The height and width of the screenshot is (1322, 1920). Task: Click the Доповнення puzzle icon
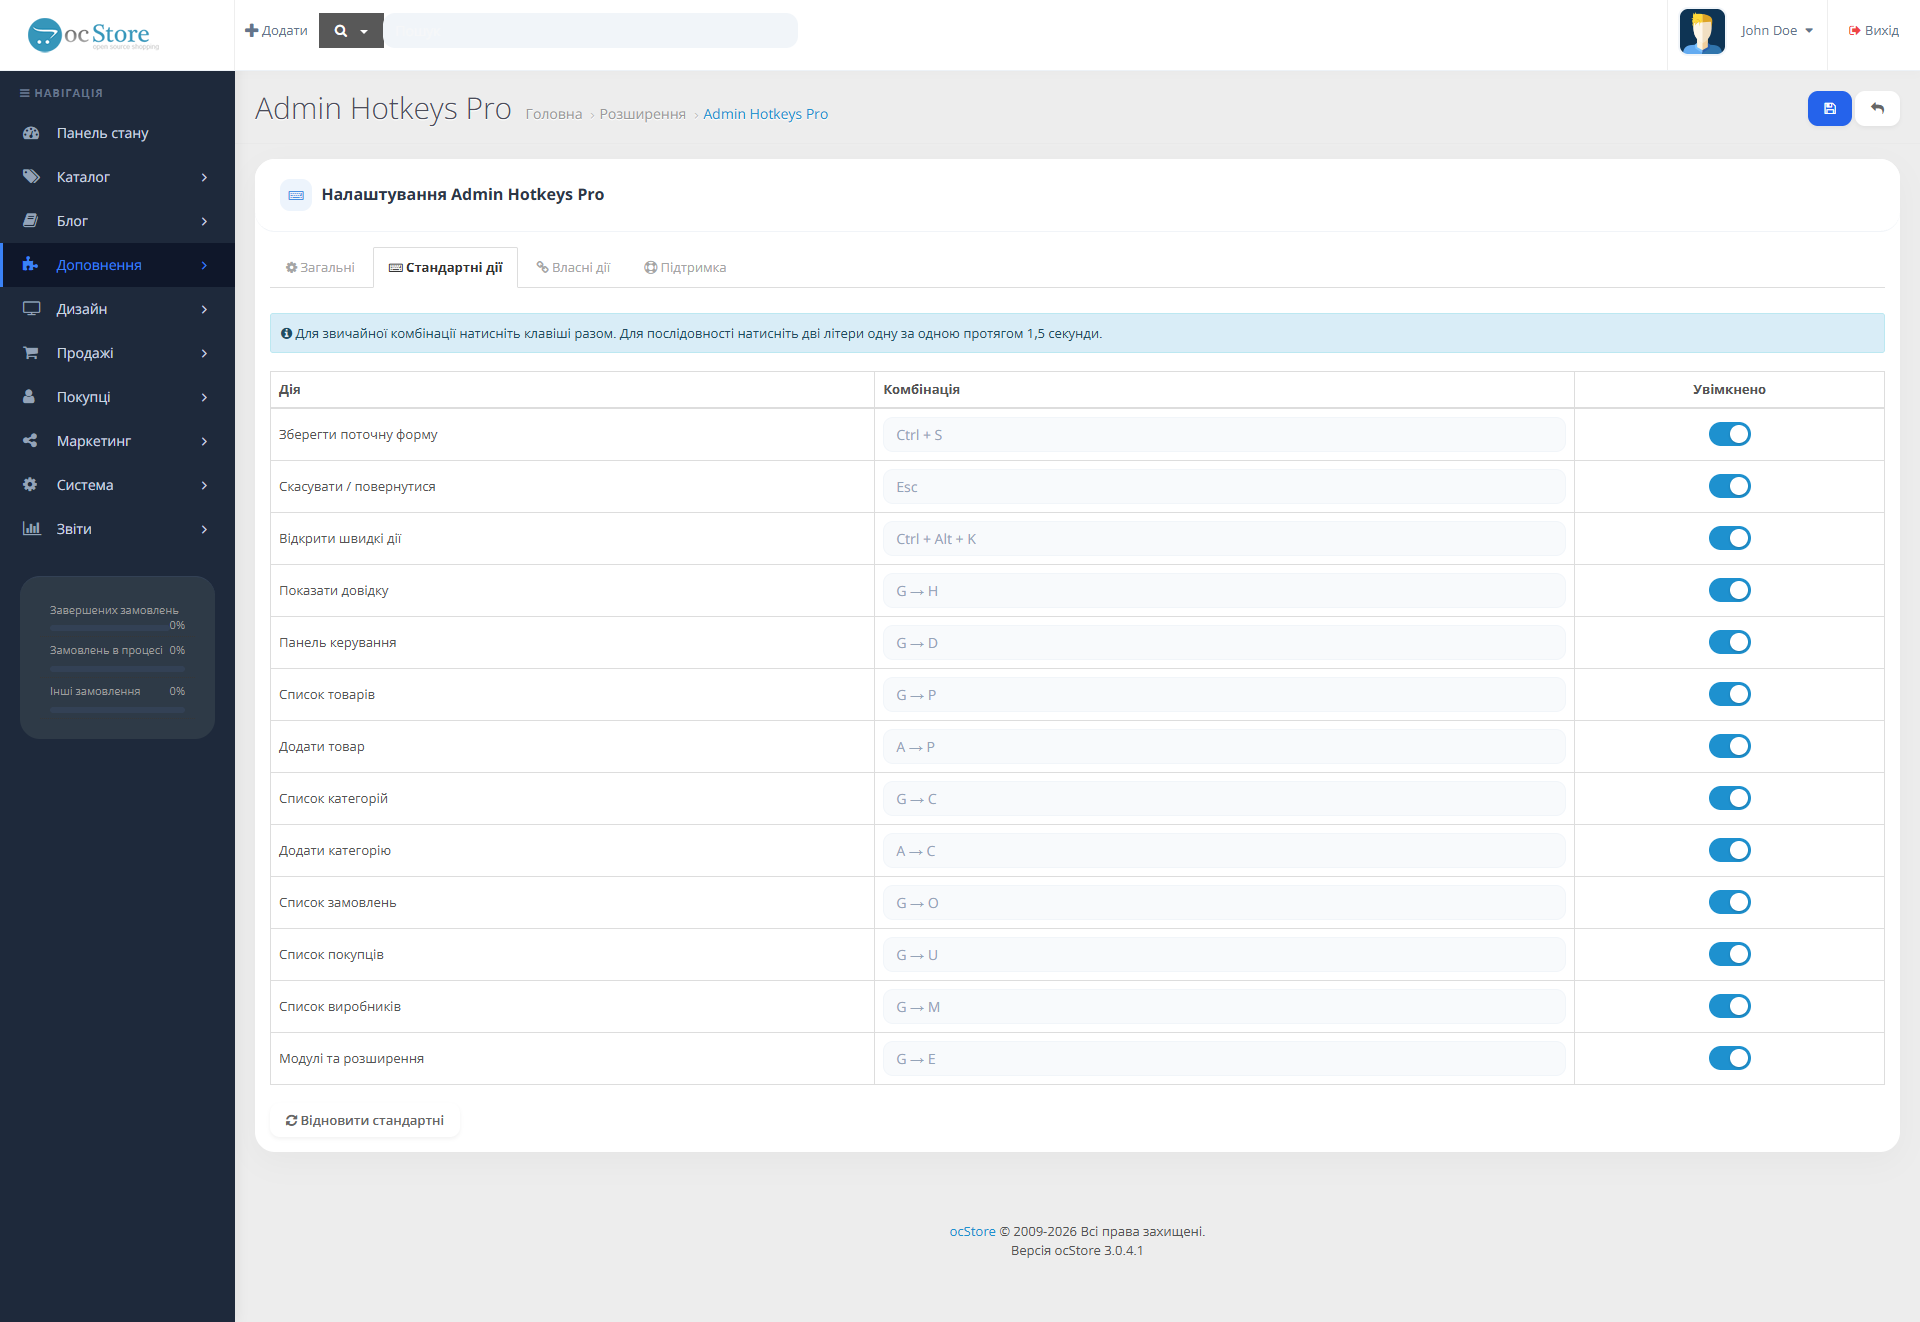(31, 265)
